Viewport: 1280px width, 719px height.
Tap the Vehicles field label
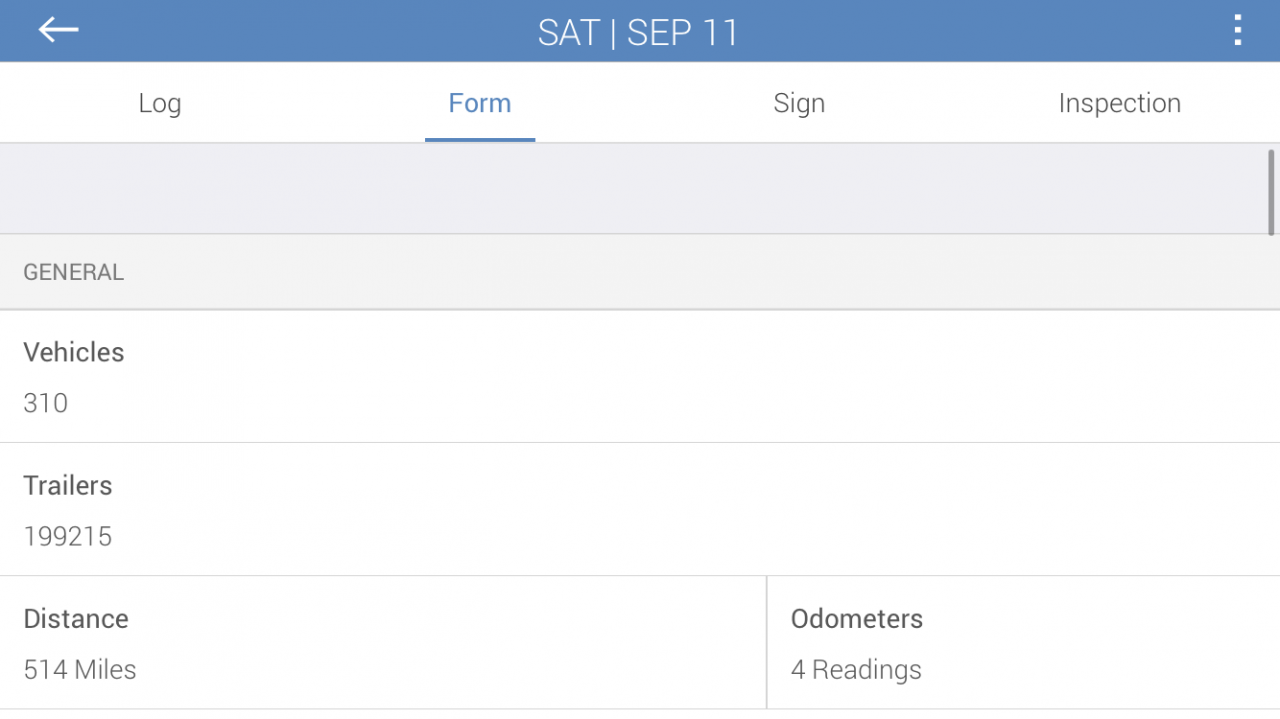coord(74,352)
